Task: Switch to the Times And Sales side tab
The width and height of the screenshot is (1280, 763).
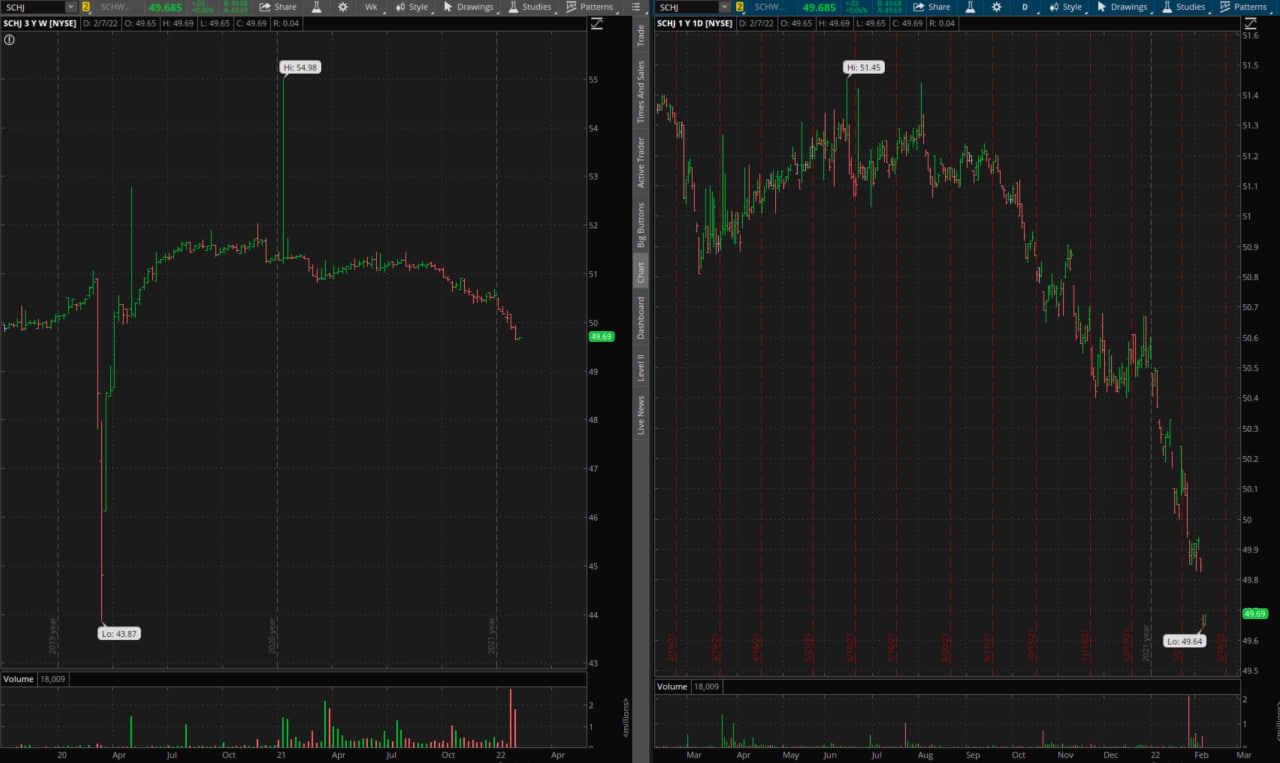Action: click(x=641, y=92)
